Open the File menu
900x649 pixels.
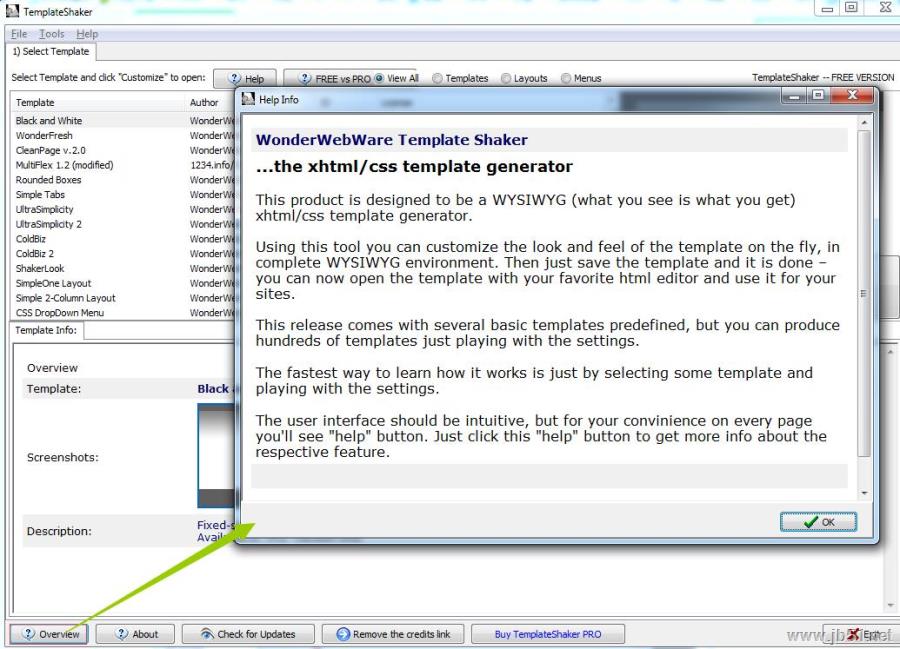pyautogui.click(x=19, y=34)
